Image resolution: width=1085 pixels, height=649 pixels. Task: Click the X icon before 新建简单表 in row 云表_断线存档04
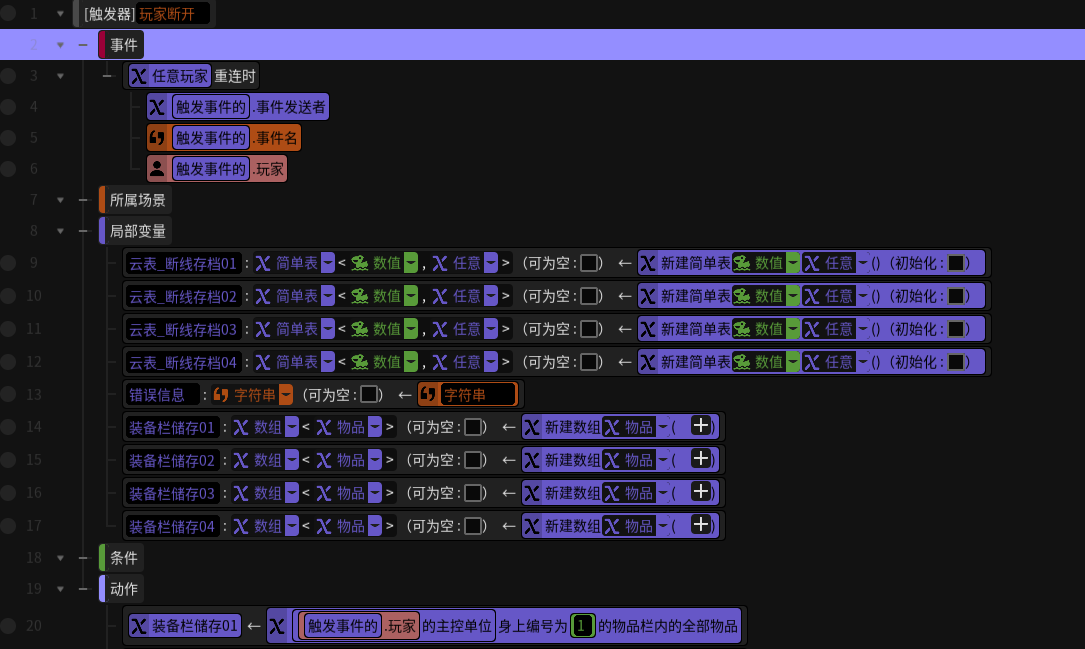tap(648, 362)
